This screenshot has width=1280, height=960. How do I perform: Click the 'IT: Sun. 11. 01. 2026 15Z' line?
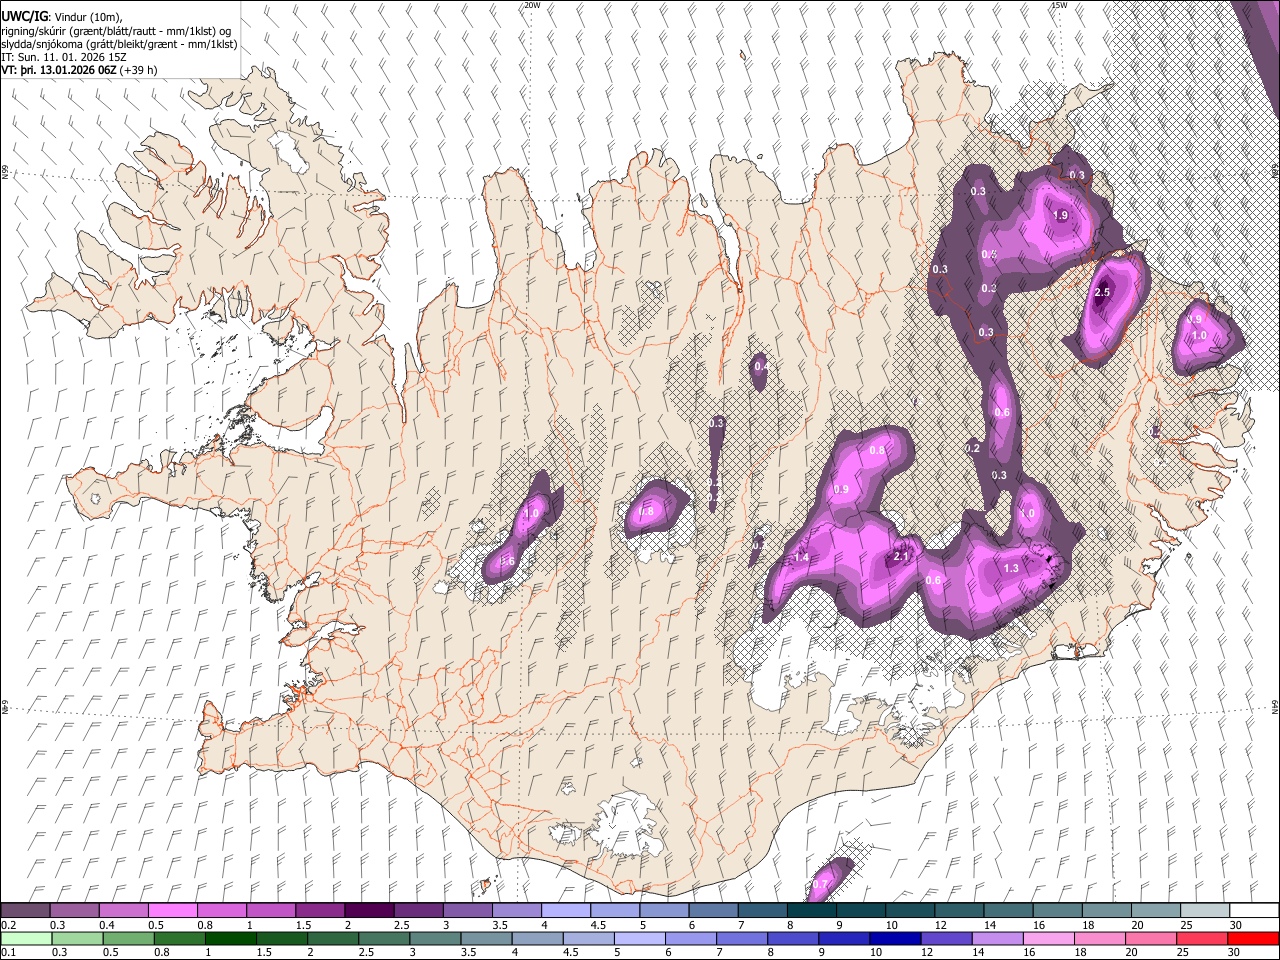[x=64, y=57]
